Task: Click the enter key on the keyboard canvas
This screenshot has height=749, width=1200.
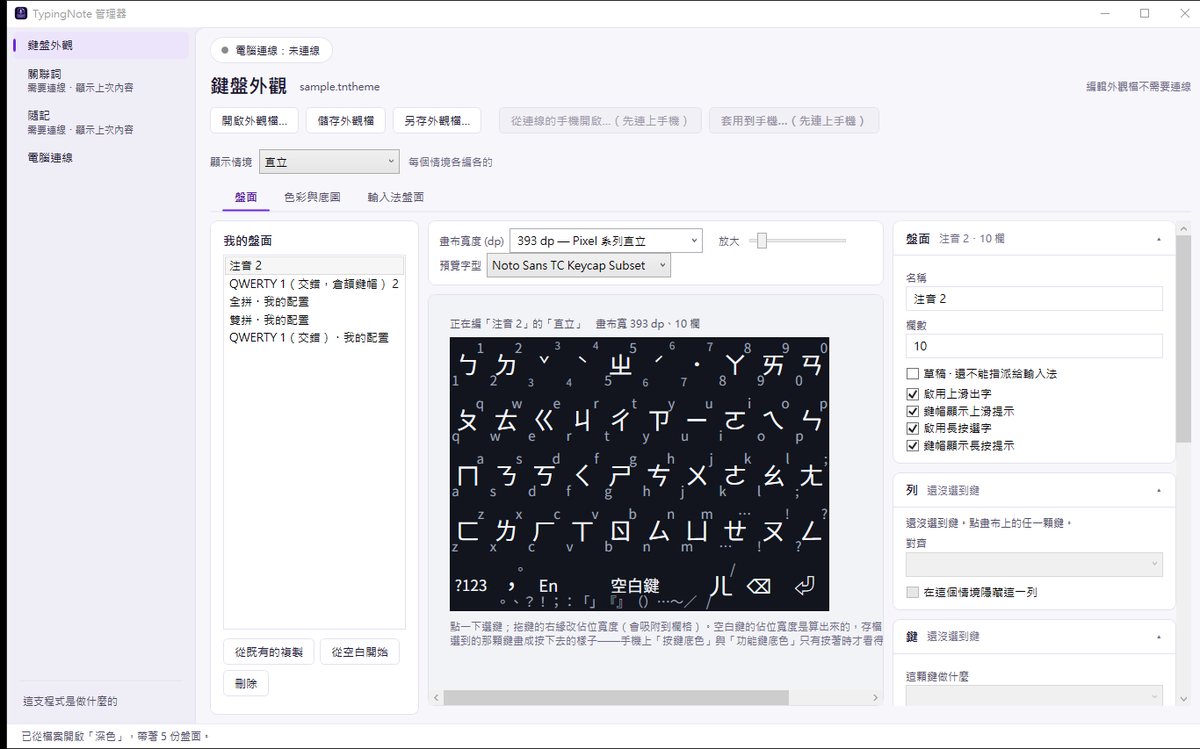Action: (805, 585)
